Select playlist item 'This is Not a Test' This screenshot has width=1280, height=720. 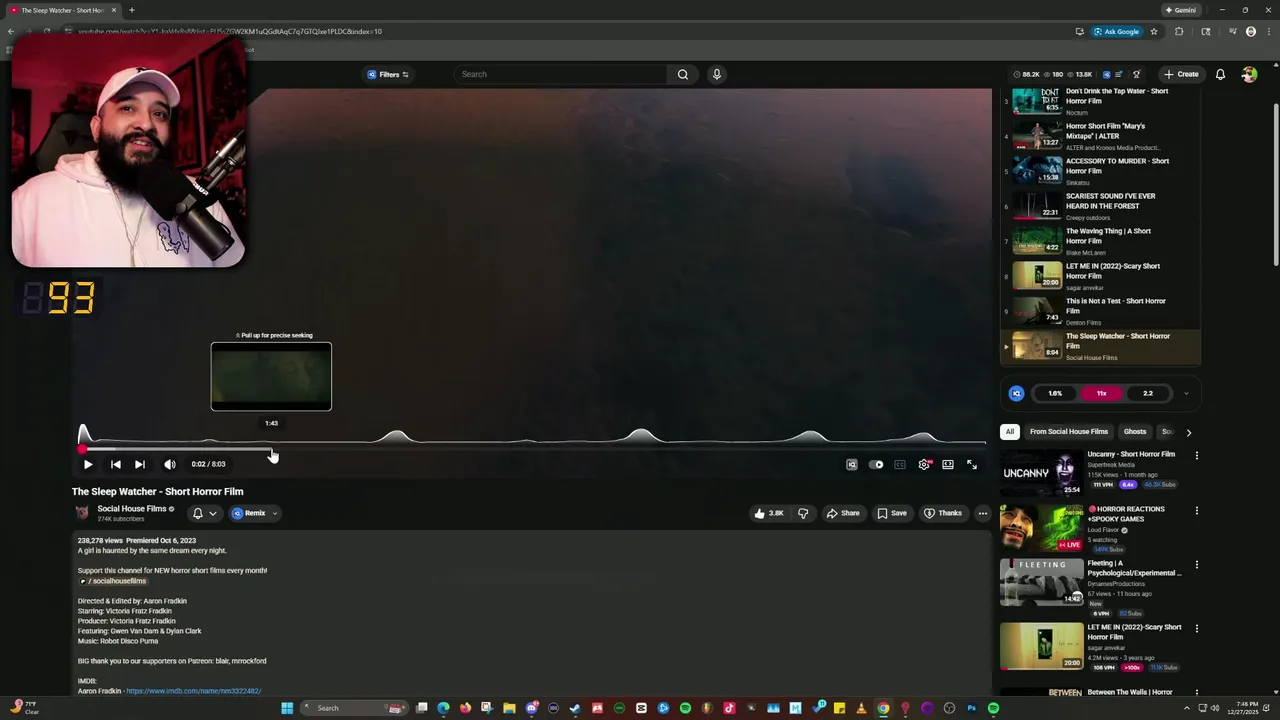point(1100,311)
